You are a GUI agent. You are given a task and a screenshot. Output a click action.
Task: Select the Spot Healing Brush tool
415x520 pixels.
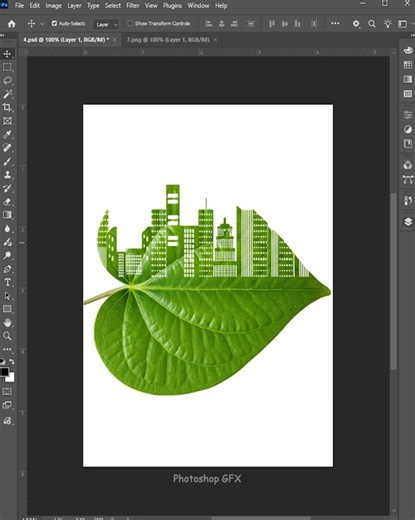(x=7, y=148)
